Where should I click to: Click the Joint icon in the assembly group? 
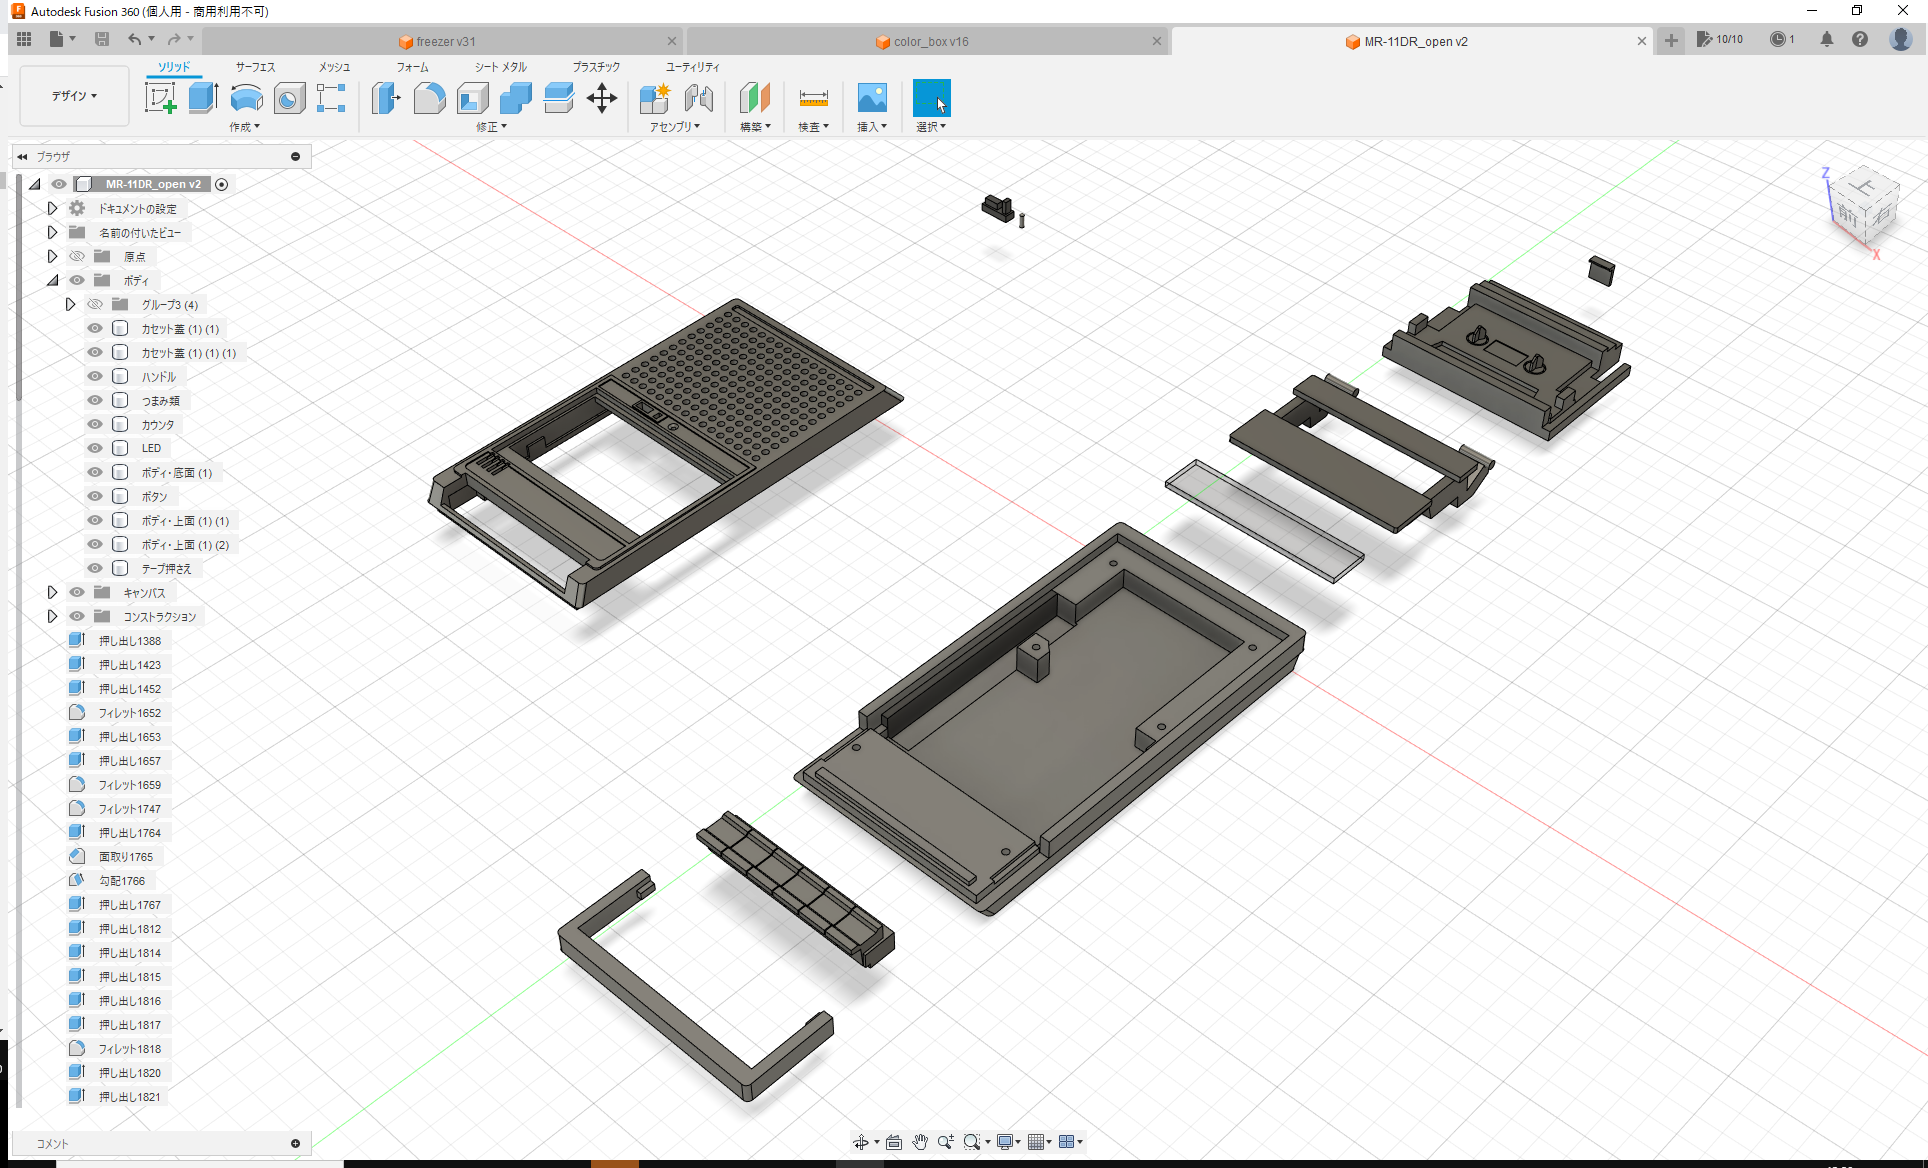tap(698, 99)
